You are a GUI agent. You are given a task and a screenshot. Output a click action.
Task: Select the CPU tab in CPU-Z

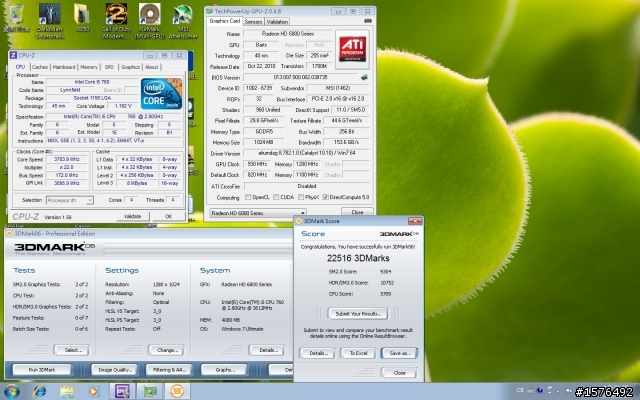pyautogui.click(x=20, y=67)
